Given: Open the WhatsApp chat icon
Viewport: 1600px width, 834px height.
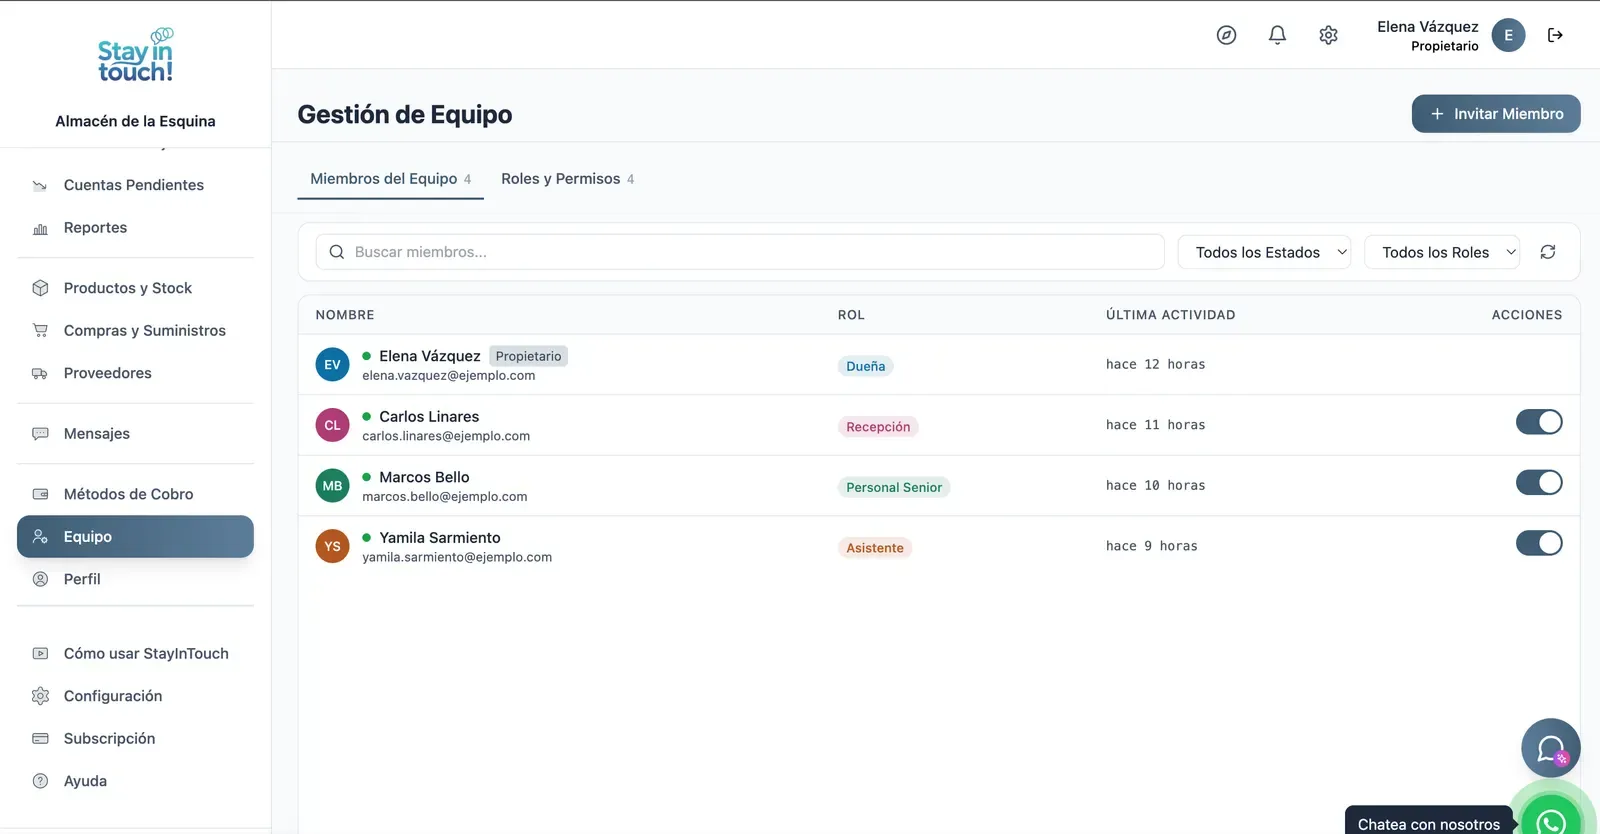Looking at the screenshot, I should 1551,822.
